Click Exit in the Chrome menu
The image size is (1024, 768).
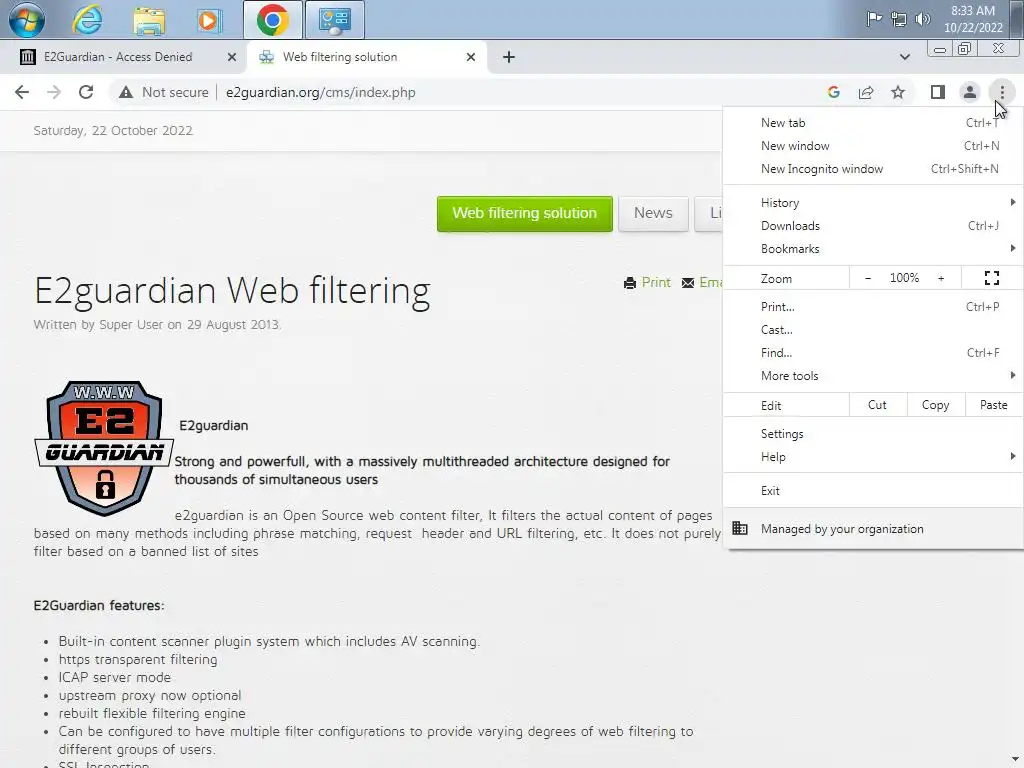(x=873, y=490)
